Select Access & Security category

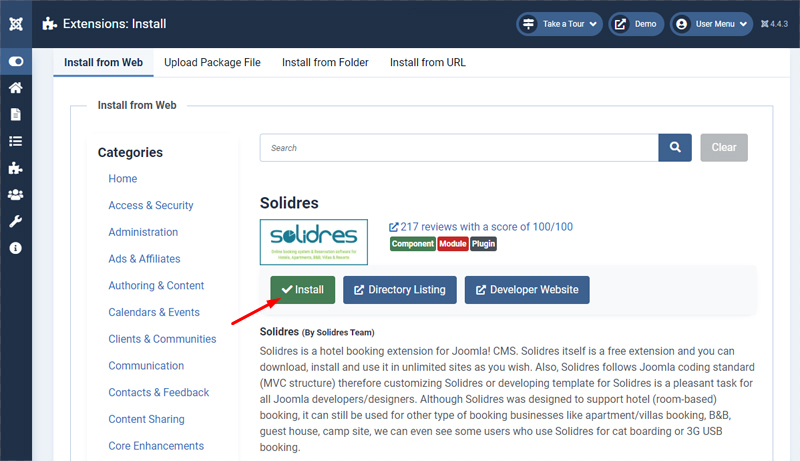click(151, 206)
